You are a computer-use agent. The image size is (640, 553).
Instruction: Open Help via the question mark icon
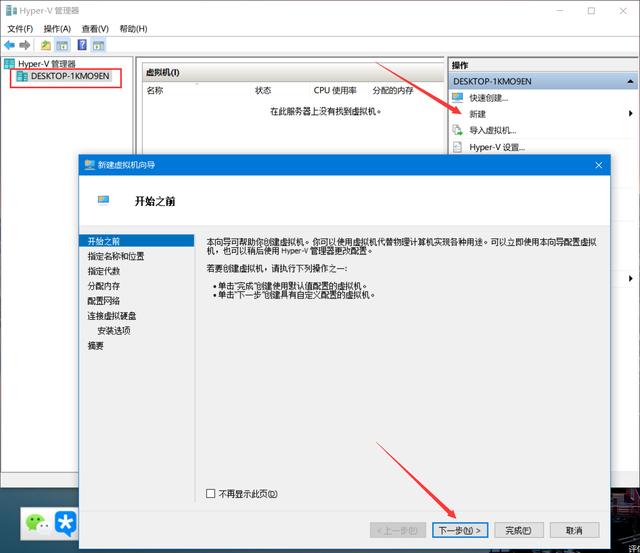click(x=82, y=45)
